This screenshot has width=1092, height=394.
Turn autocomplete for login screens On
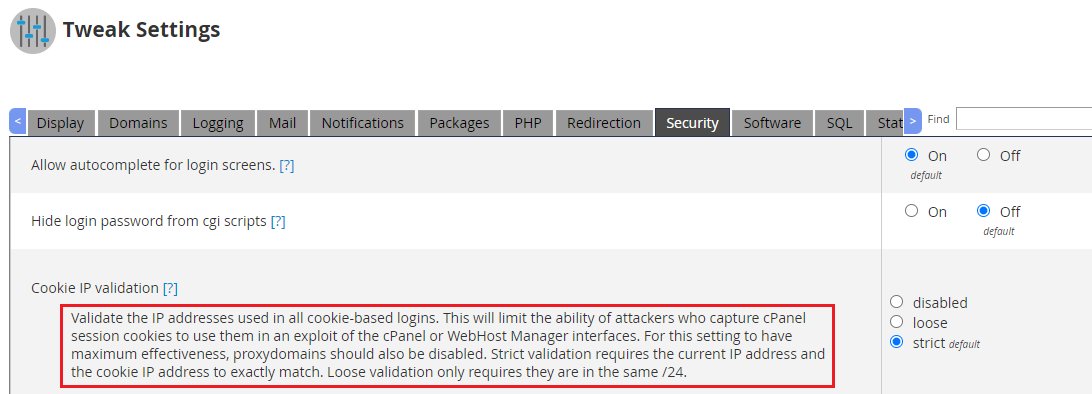tap(911, 155)
